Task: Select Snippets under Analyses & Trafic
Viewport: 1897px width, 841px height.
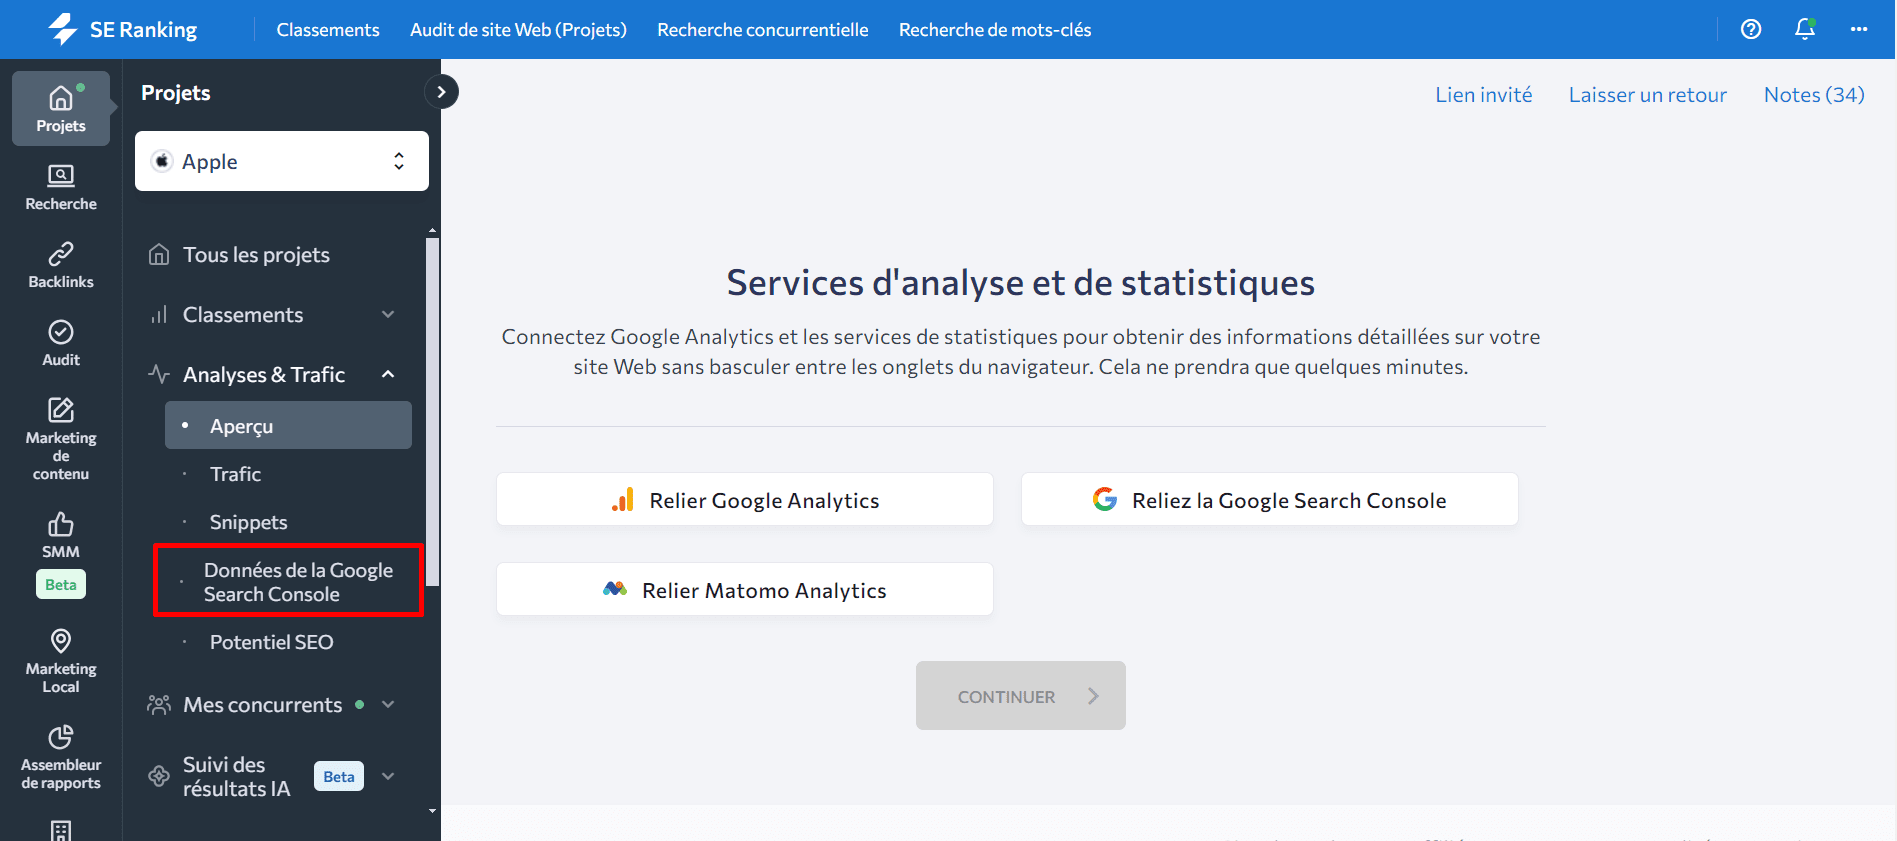Action: click(248, 522)
